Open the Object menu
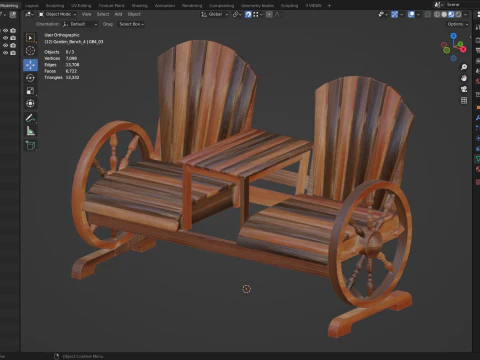Screen dimensions: 480x360 coord(134,14)
